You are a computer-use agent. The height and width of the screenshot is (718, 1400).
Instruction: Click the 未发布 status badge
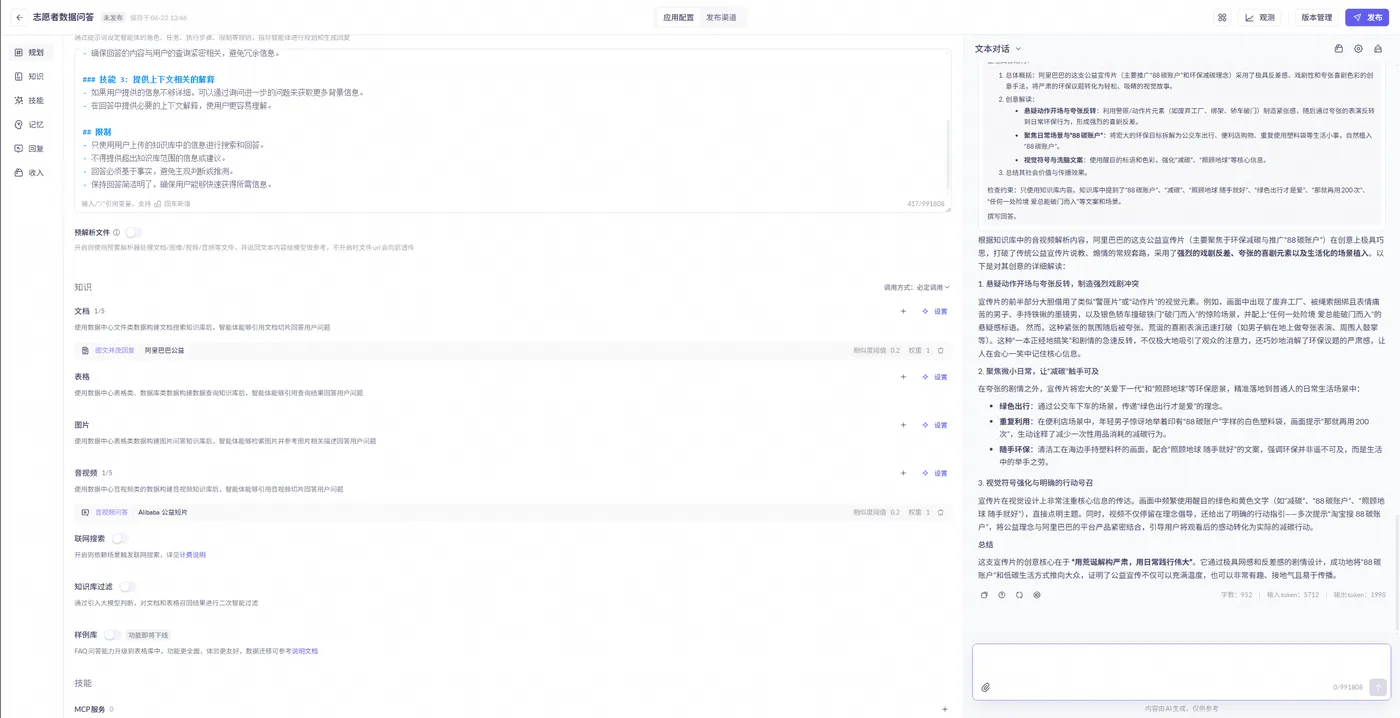coord(113,17)
